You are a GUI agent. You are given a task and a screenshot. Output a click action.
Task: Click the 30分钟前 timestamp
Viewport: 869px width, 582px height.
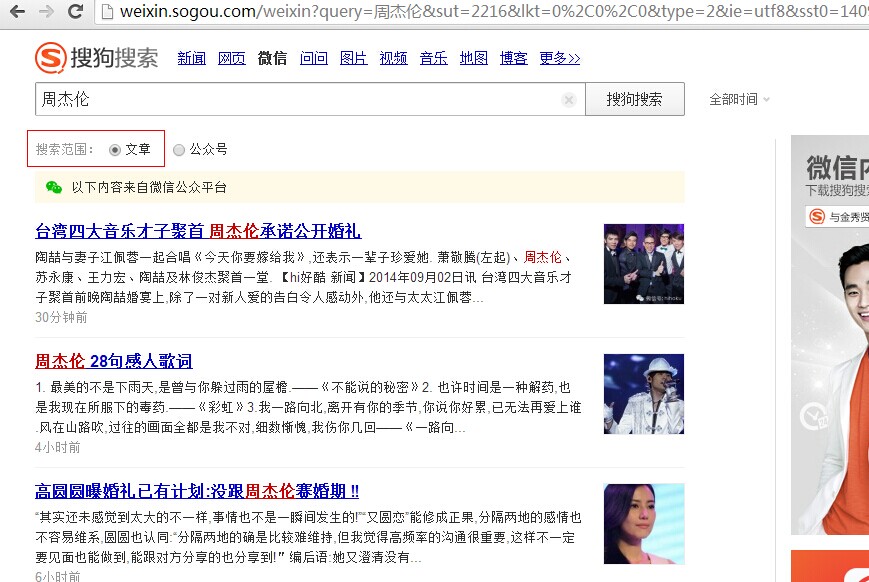click(x=61, y=318)
